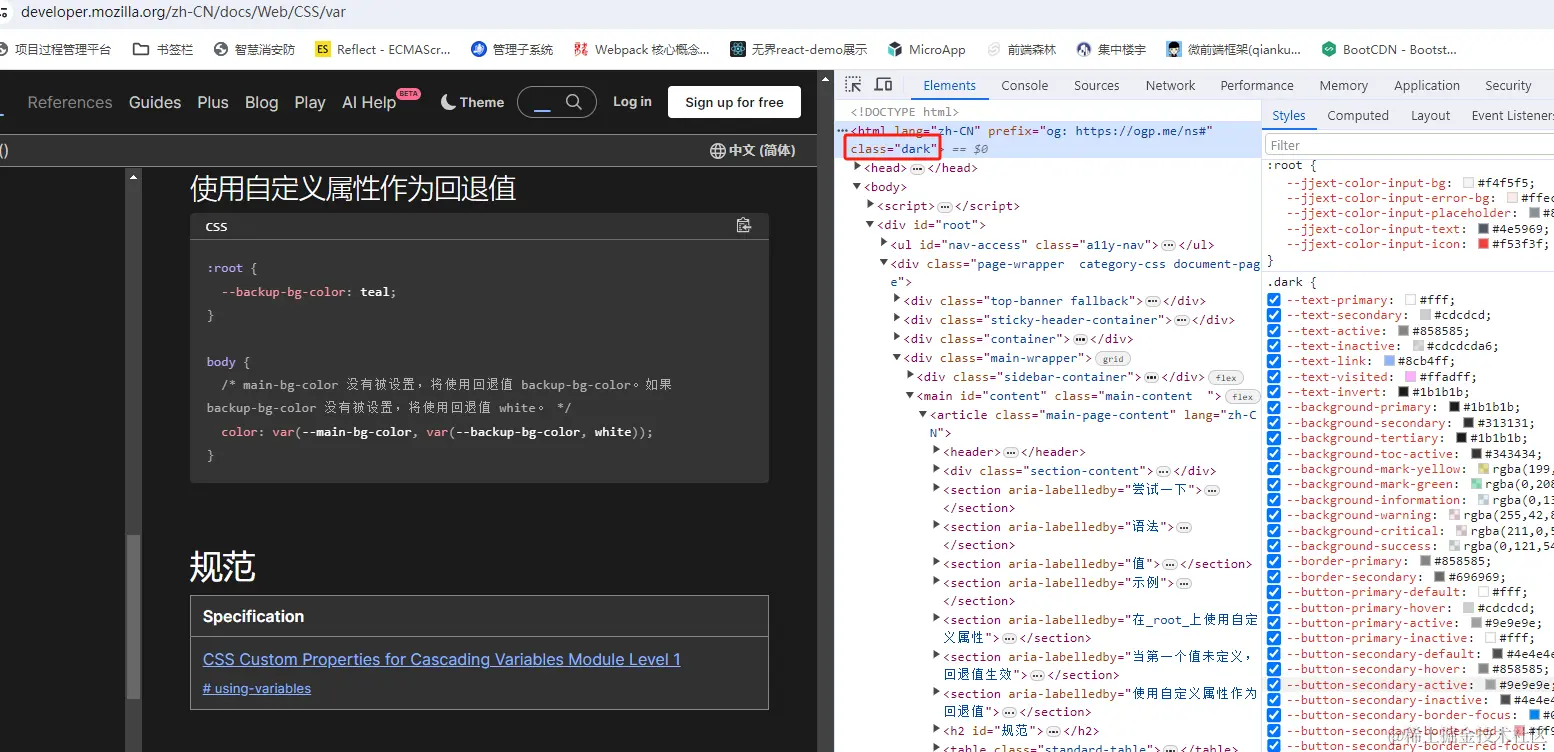Image resolution: width=1554 pixels, height=752 pixels.
Task: Uncheck the --text-visited property checkbox
Action: 1274,377
